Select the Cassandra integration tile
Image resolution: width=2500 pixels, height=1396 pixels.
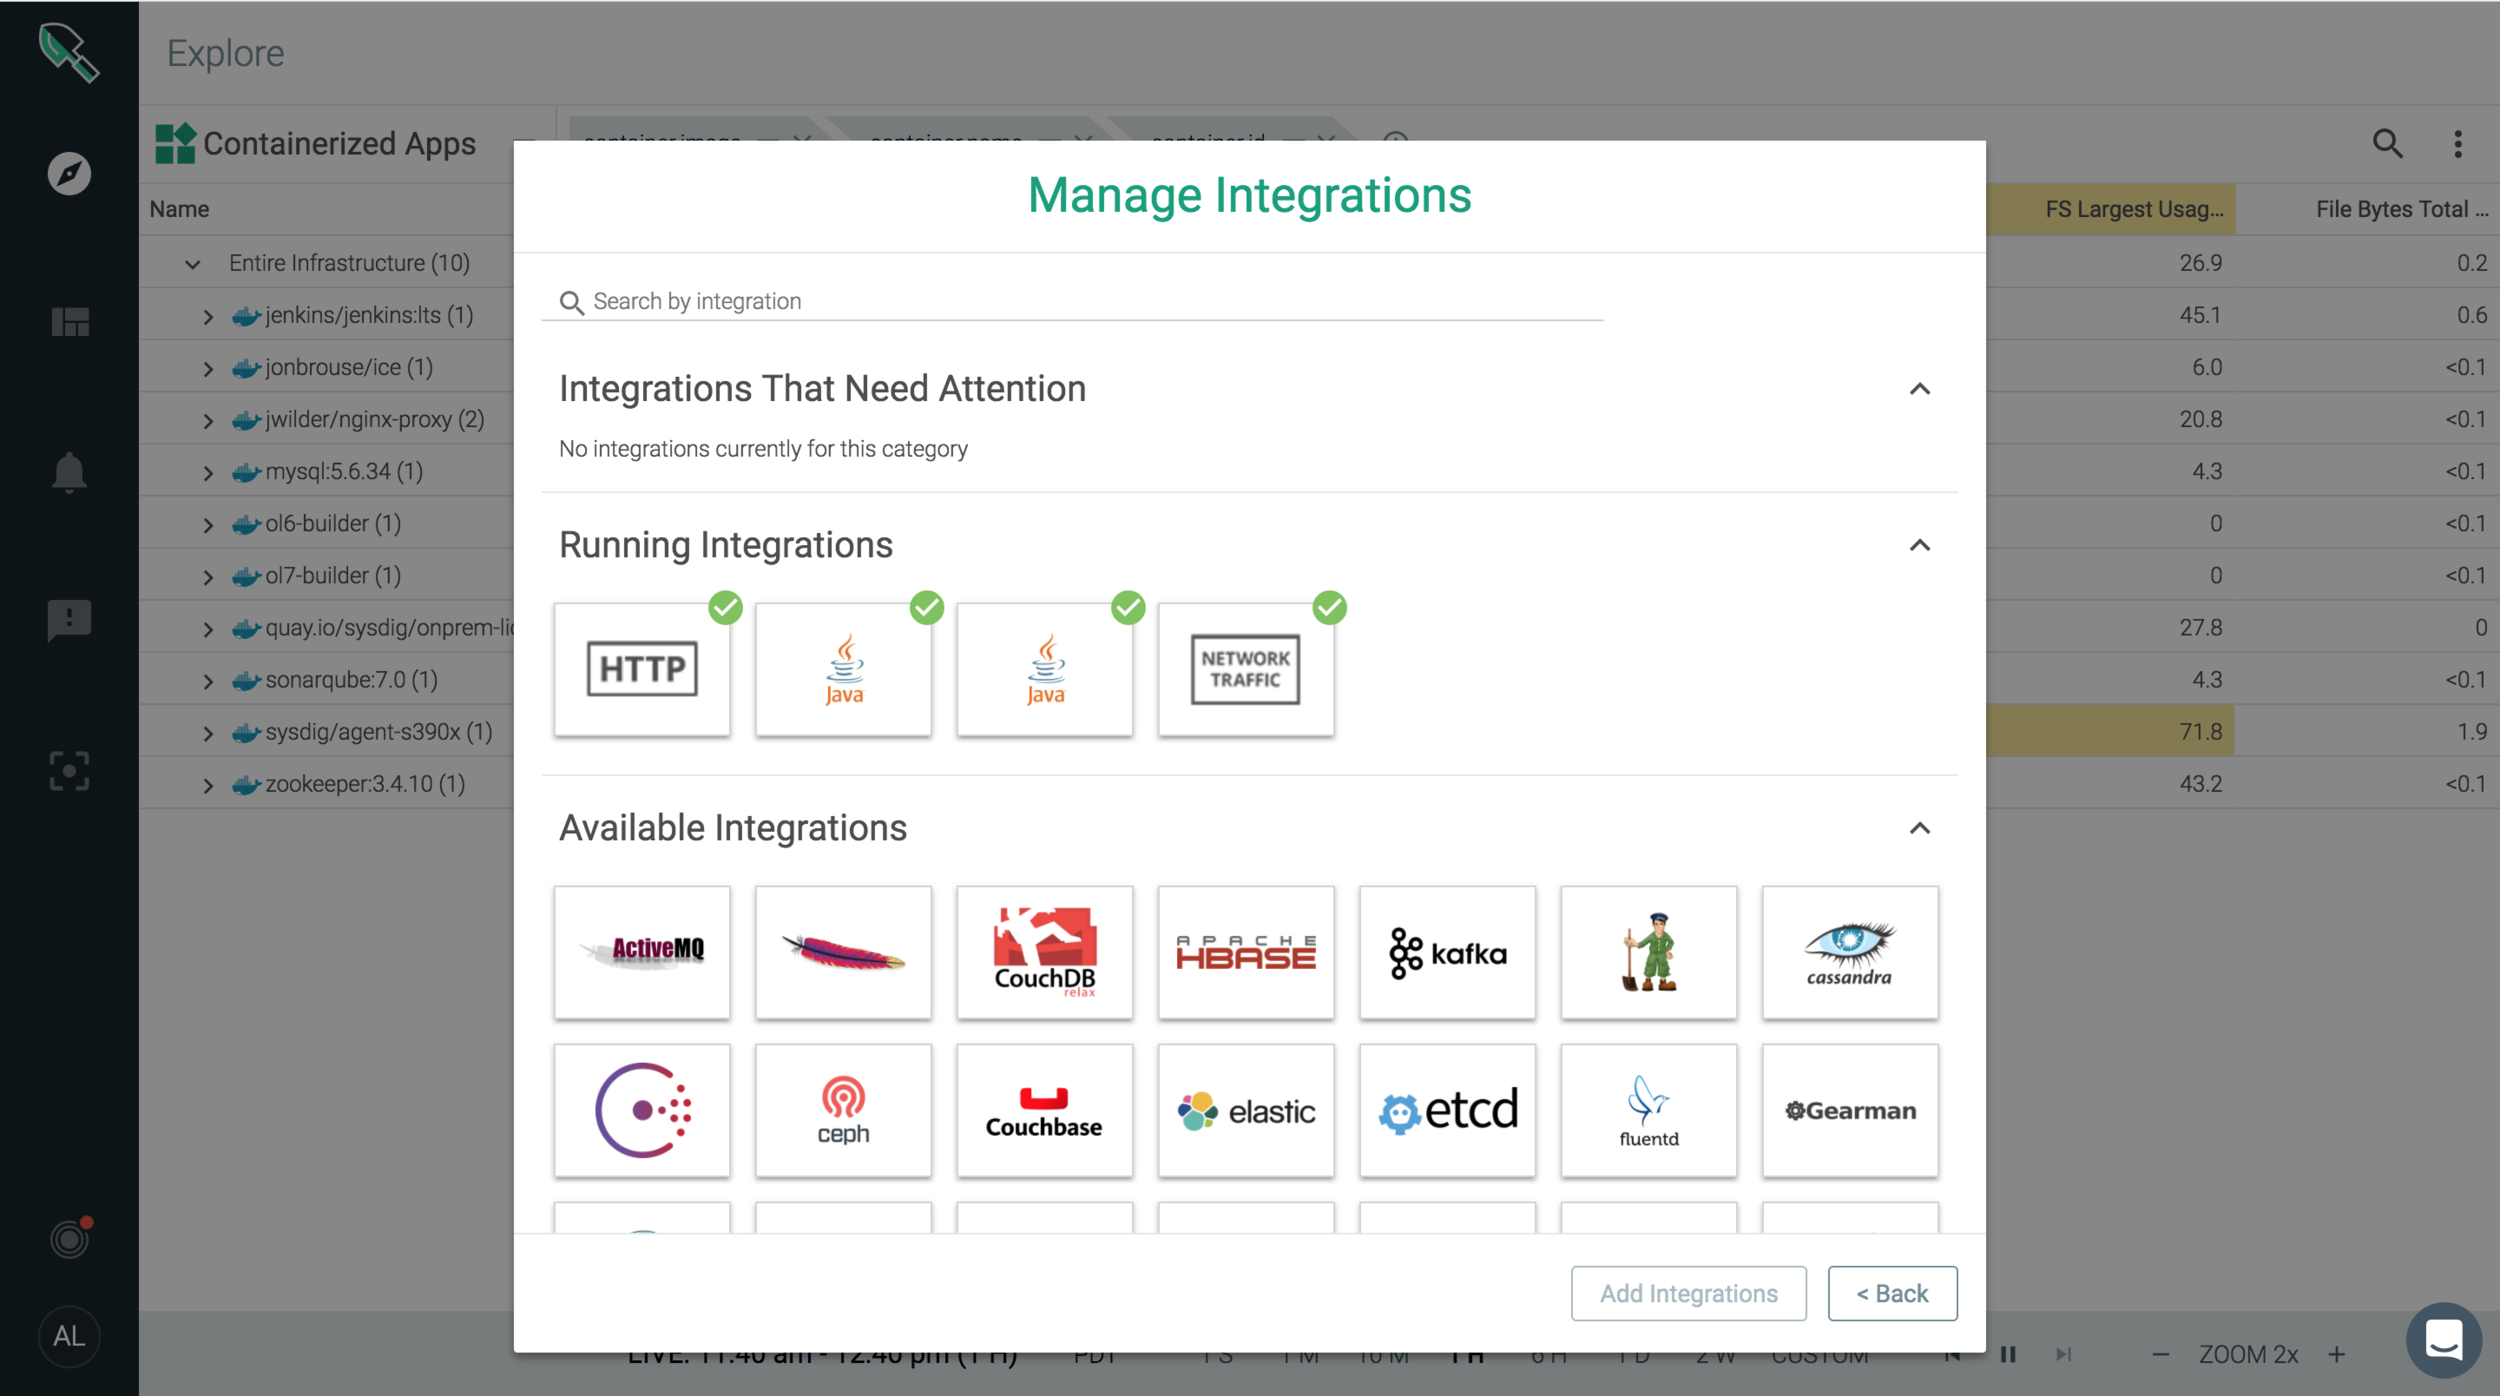1849,952
